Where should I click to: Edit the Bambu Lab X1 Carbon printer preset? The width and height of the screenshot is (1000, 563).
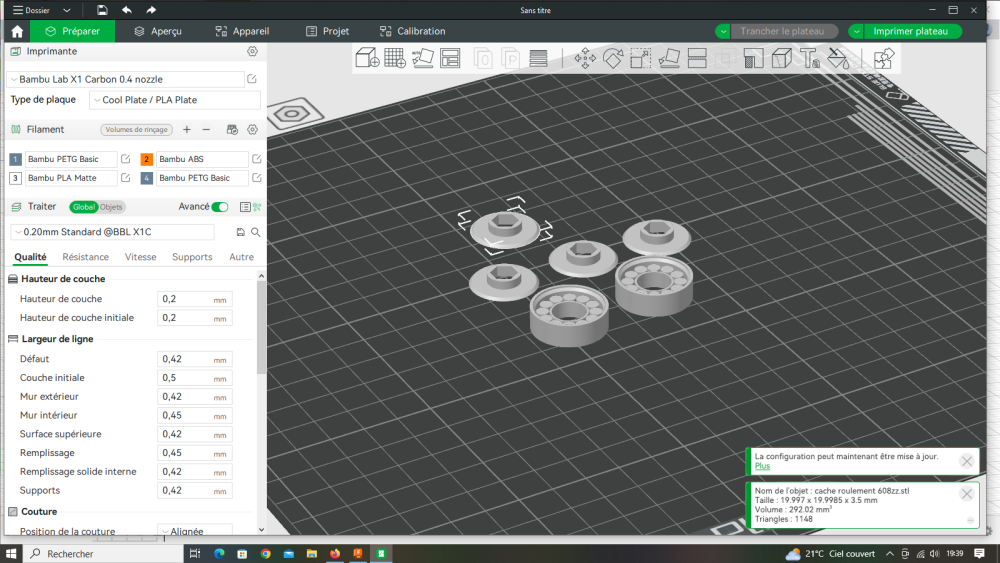click(252, 79)
